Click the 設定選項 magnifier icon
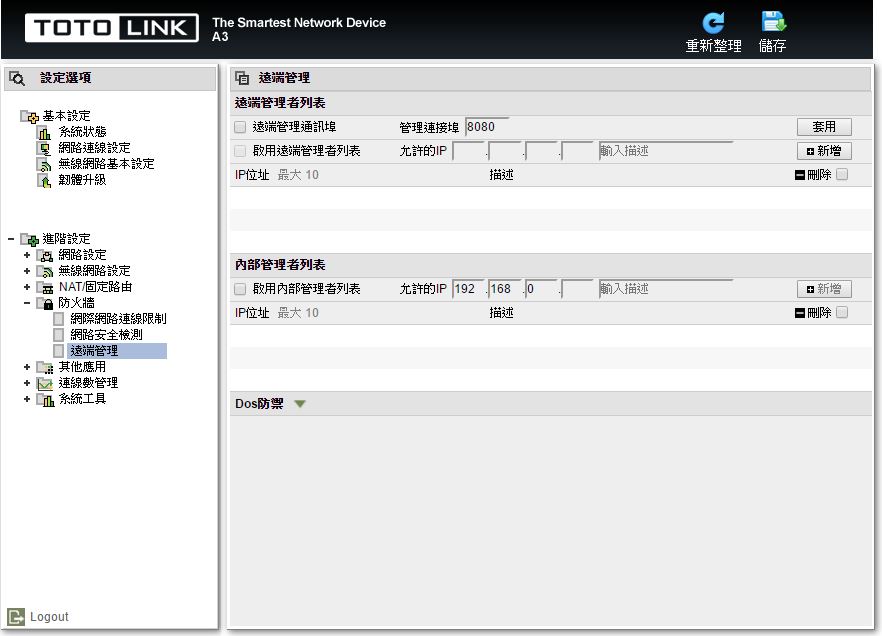Screen dimensions: 882x636 coord(17,78)
